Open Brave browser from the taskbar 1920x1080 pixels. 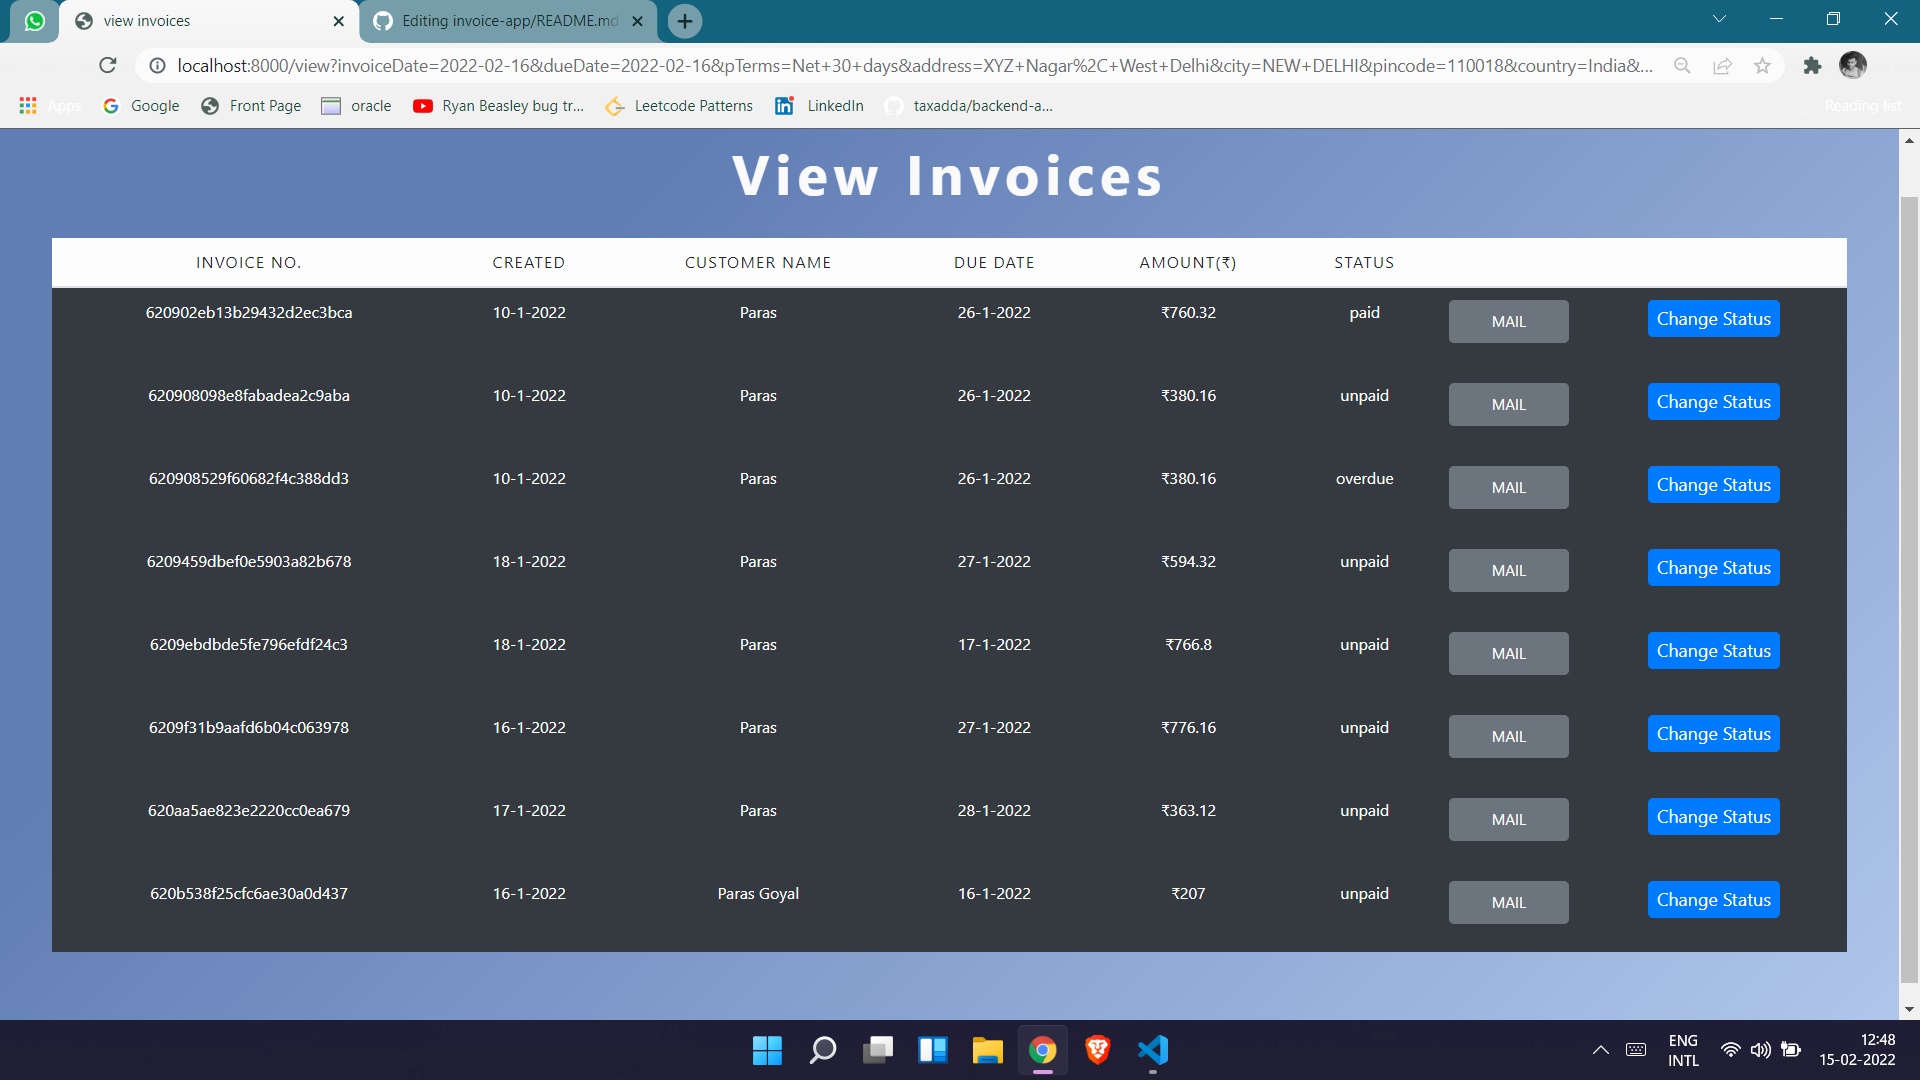click(1097, 1050)
